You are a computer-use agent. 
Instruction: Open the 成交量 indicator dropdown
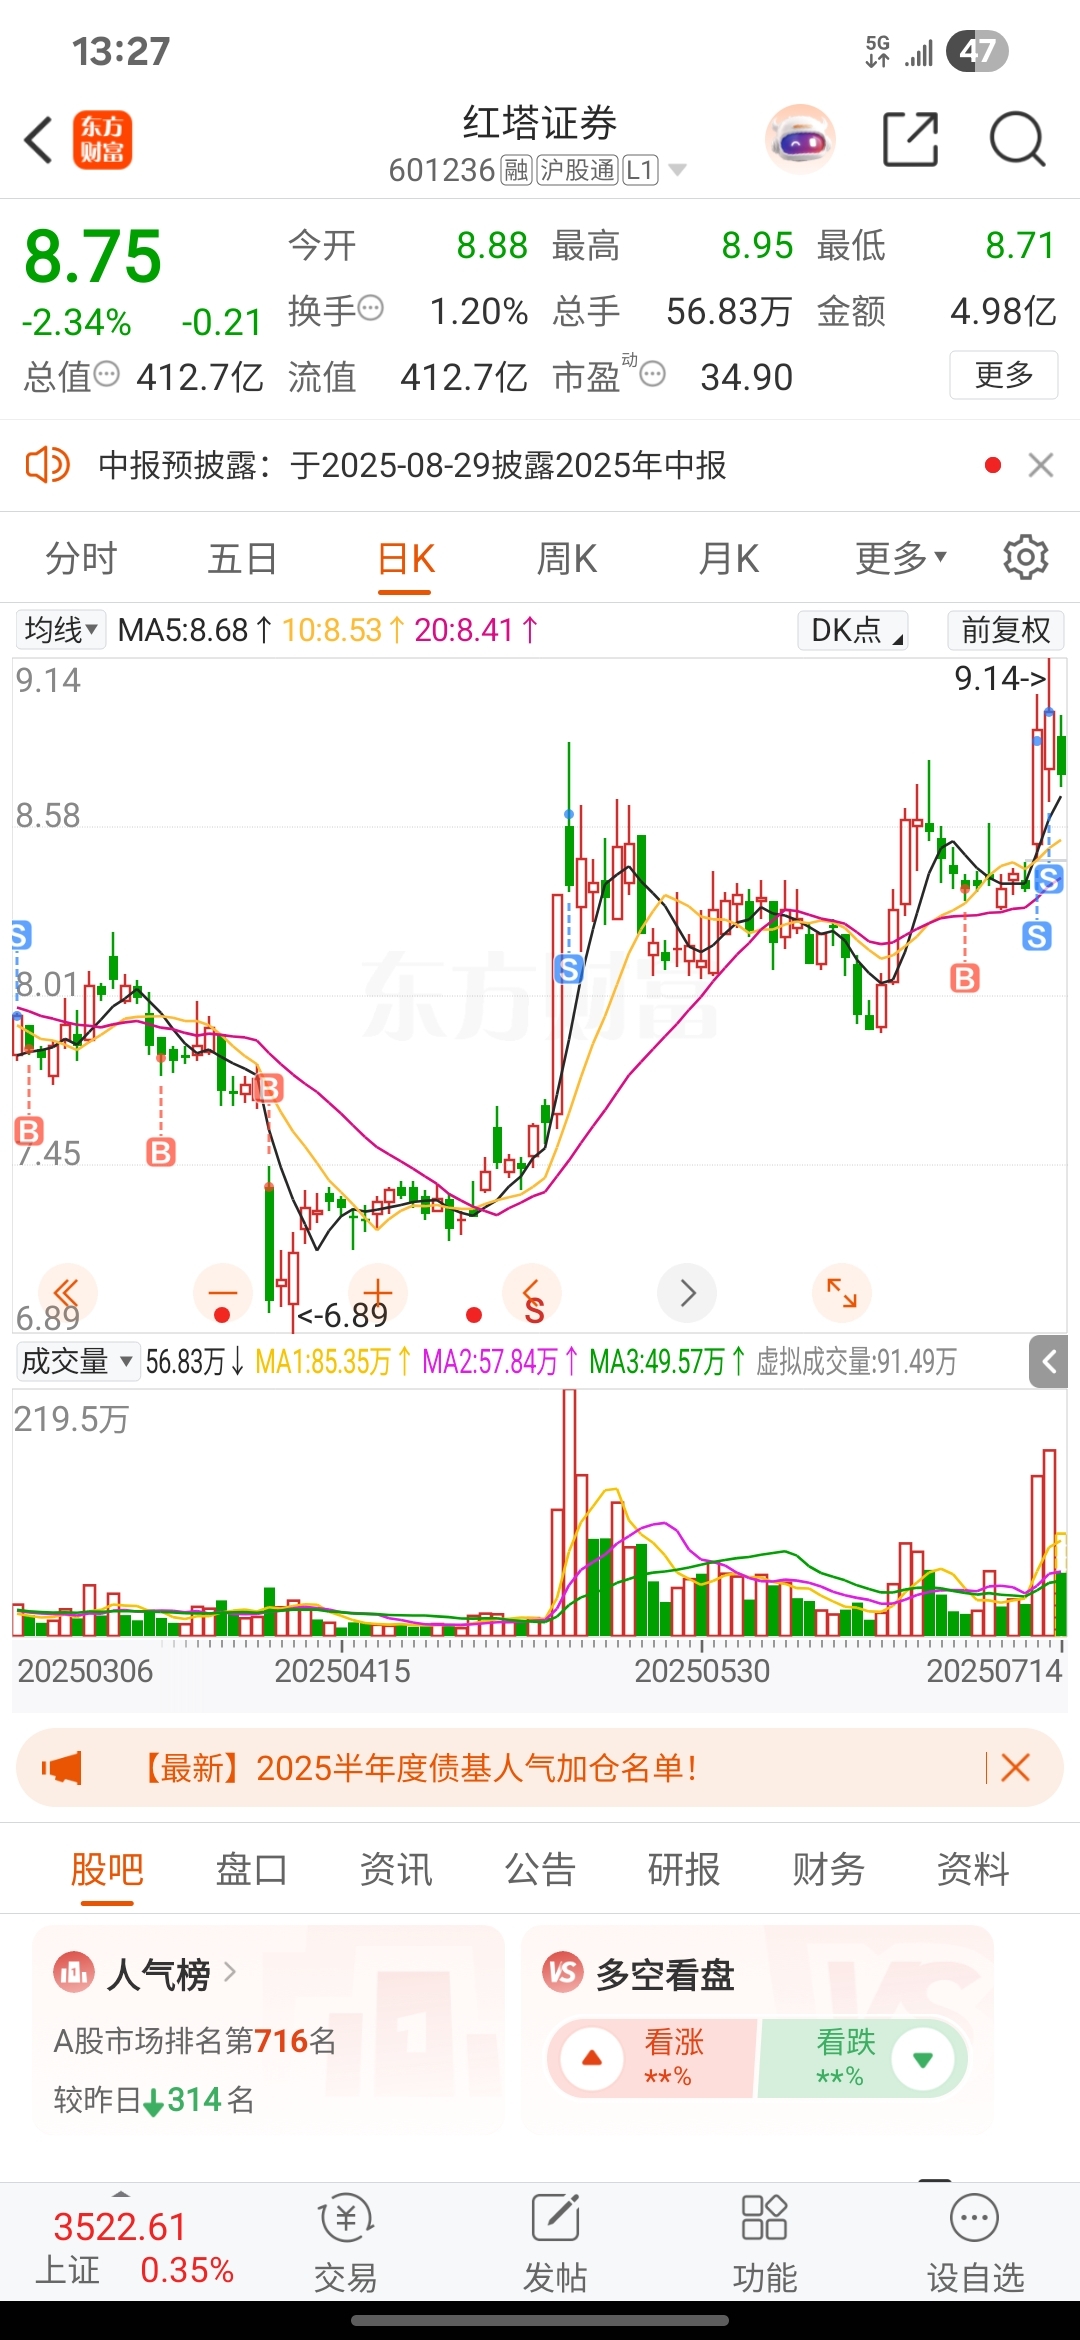tap(78, 1361)
